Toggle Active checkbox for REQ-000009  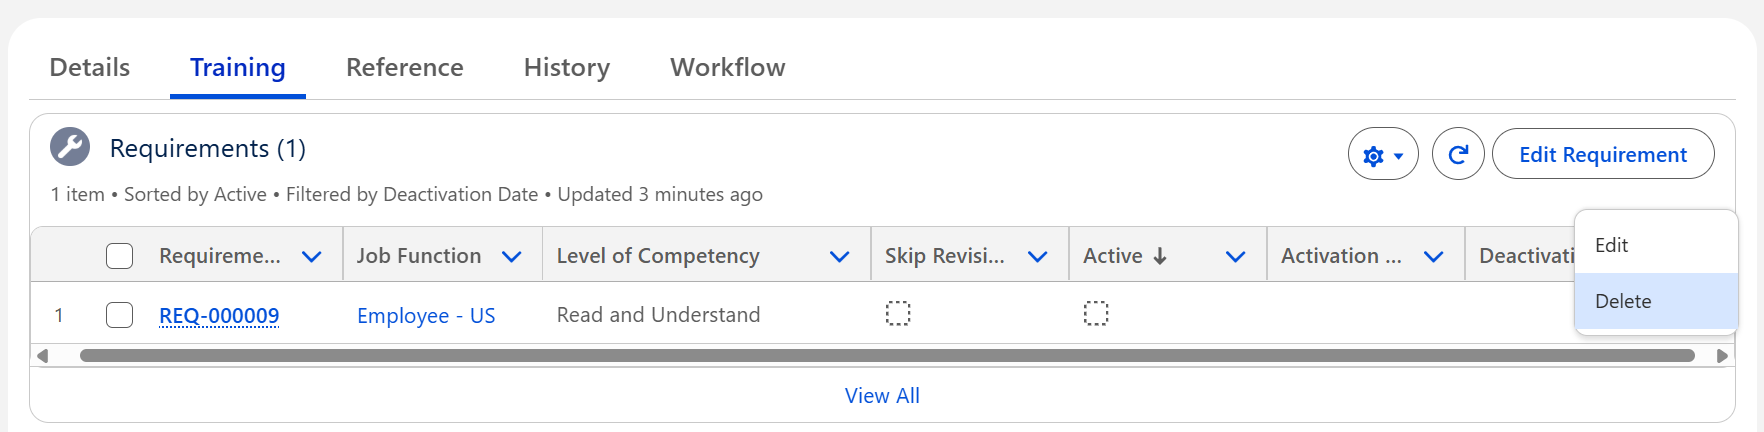(1096, 314)
